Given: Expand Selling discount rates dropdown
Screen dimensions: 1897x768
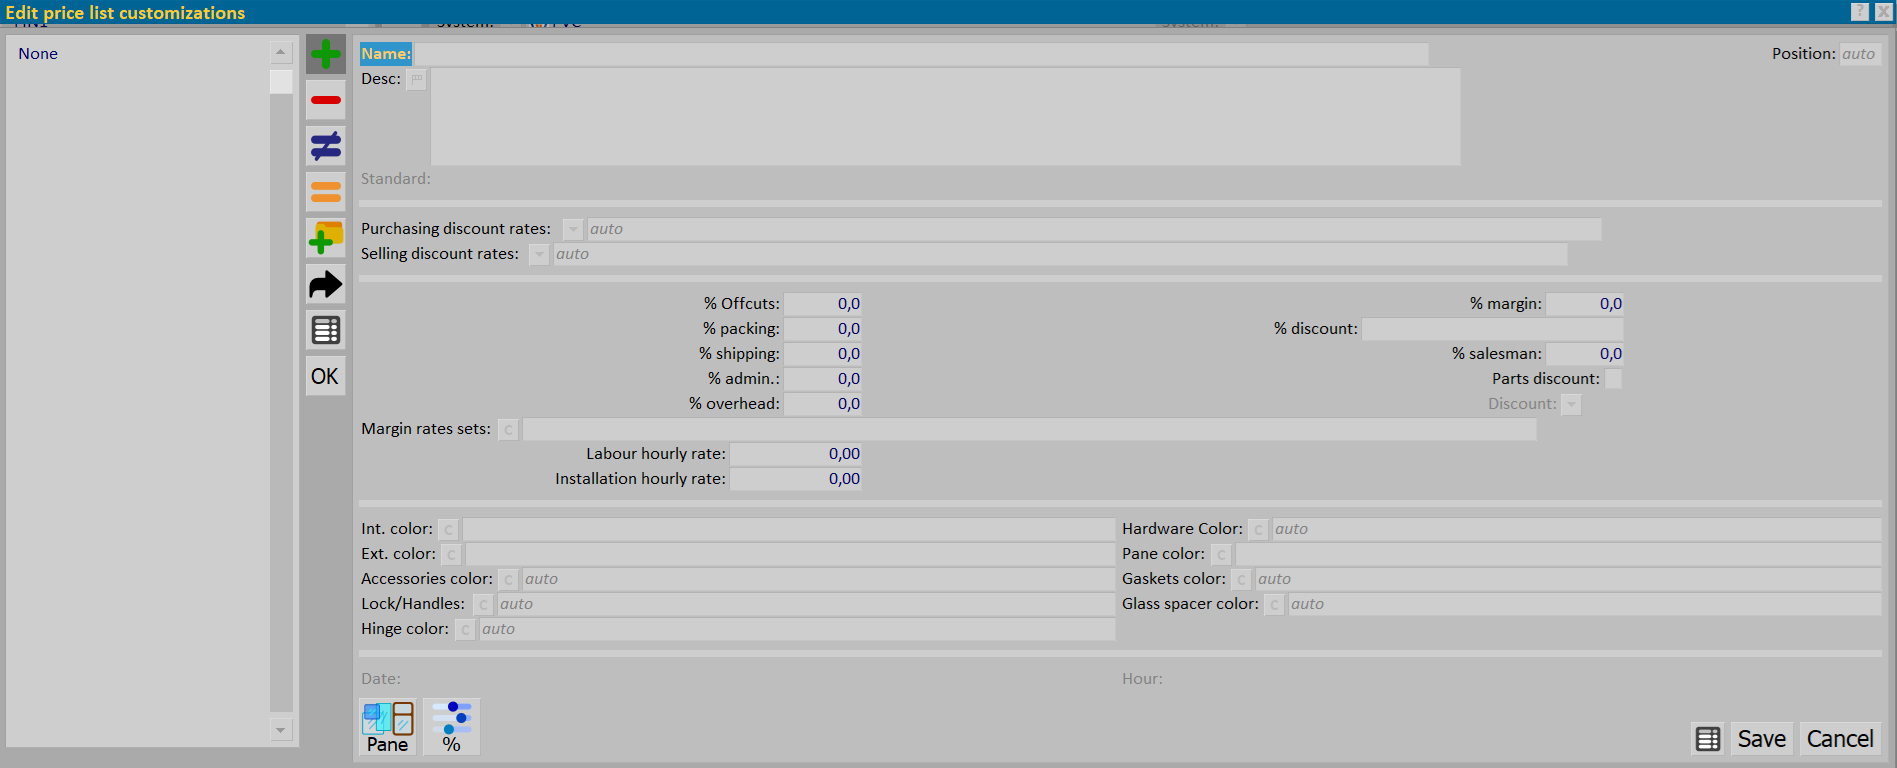Looking at the screenshot, I should pos(539,254).
